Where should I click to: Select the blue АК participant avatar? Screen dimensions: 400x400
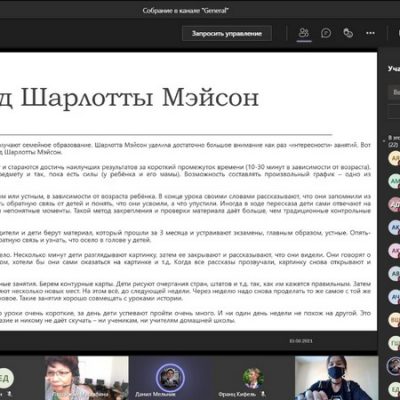click(x=395, y=227)
